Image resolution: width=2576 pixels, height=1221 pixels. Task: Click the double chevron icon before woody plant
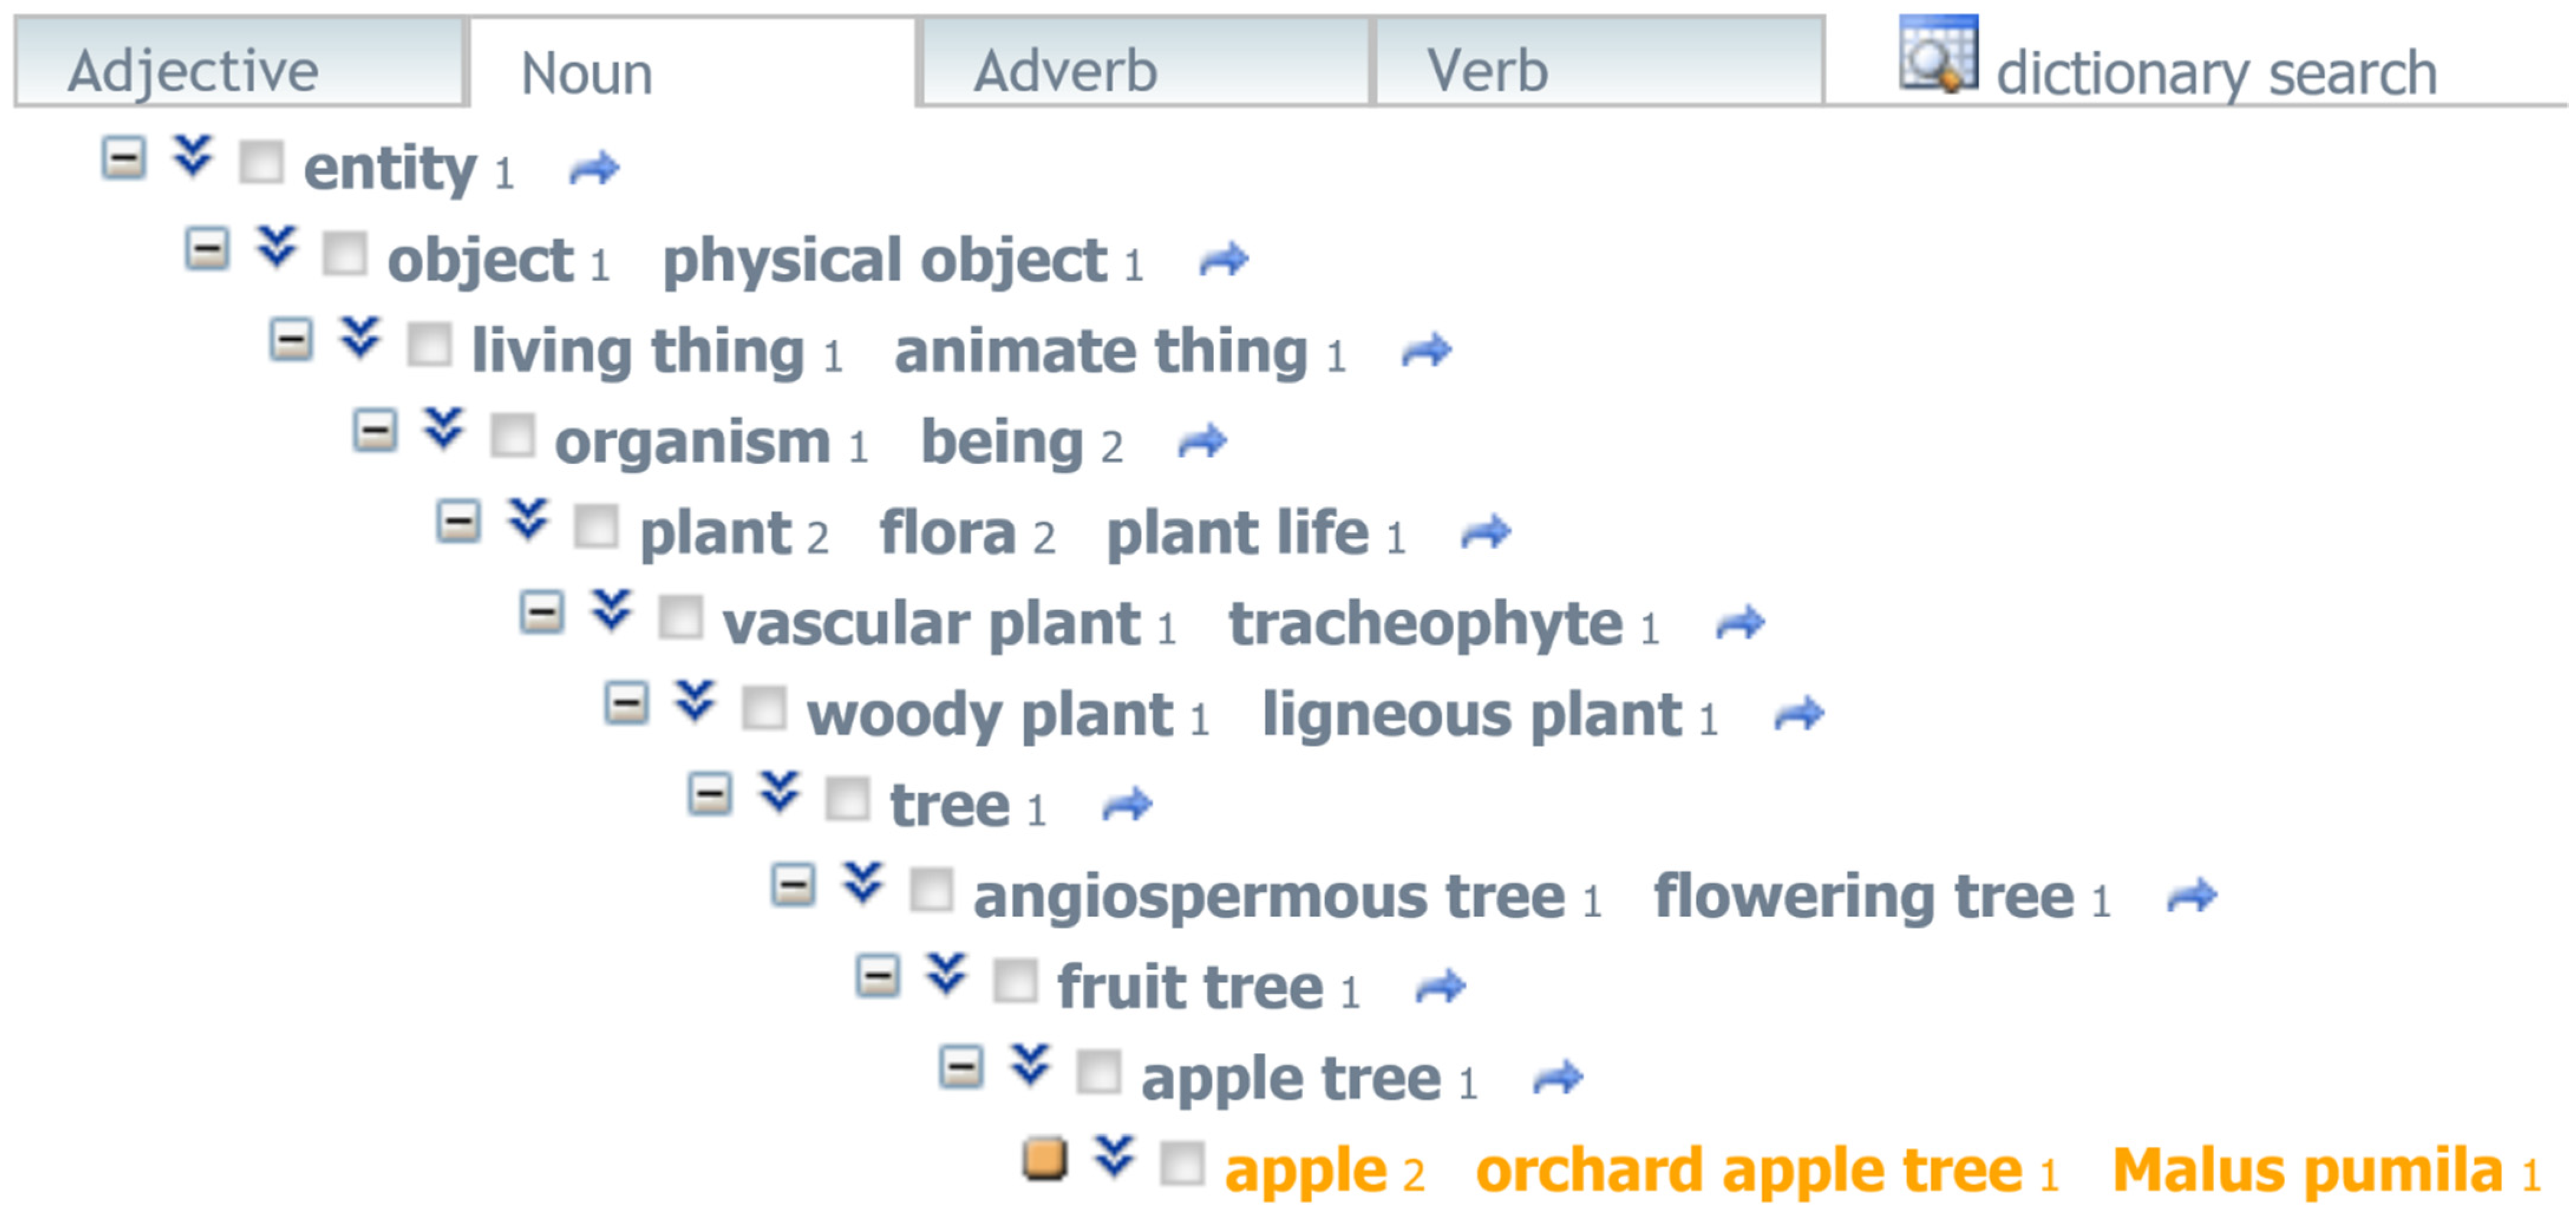click(x=695, y=702)
